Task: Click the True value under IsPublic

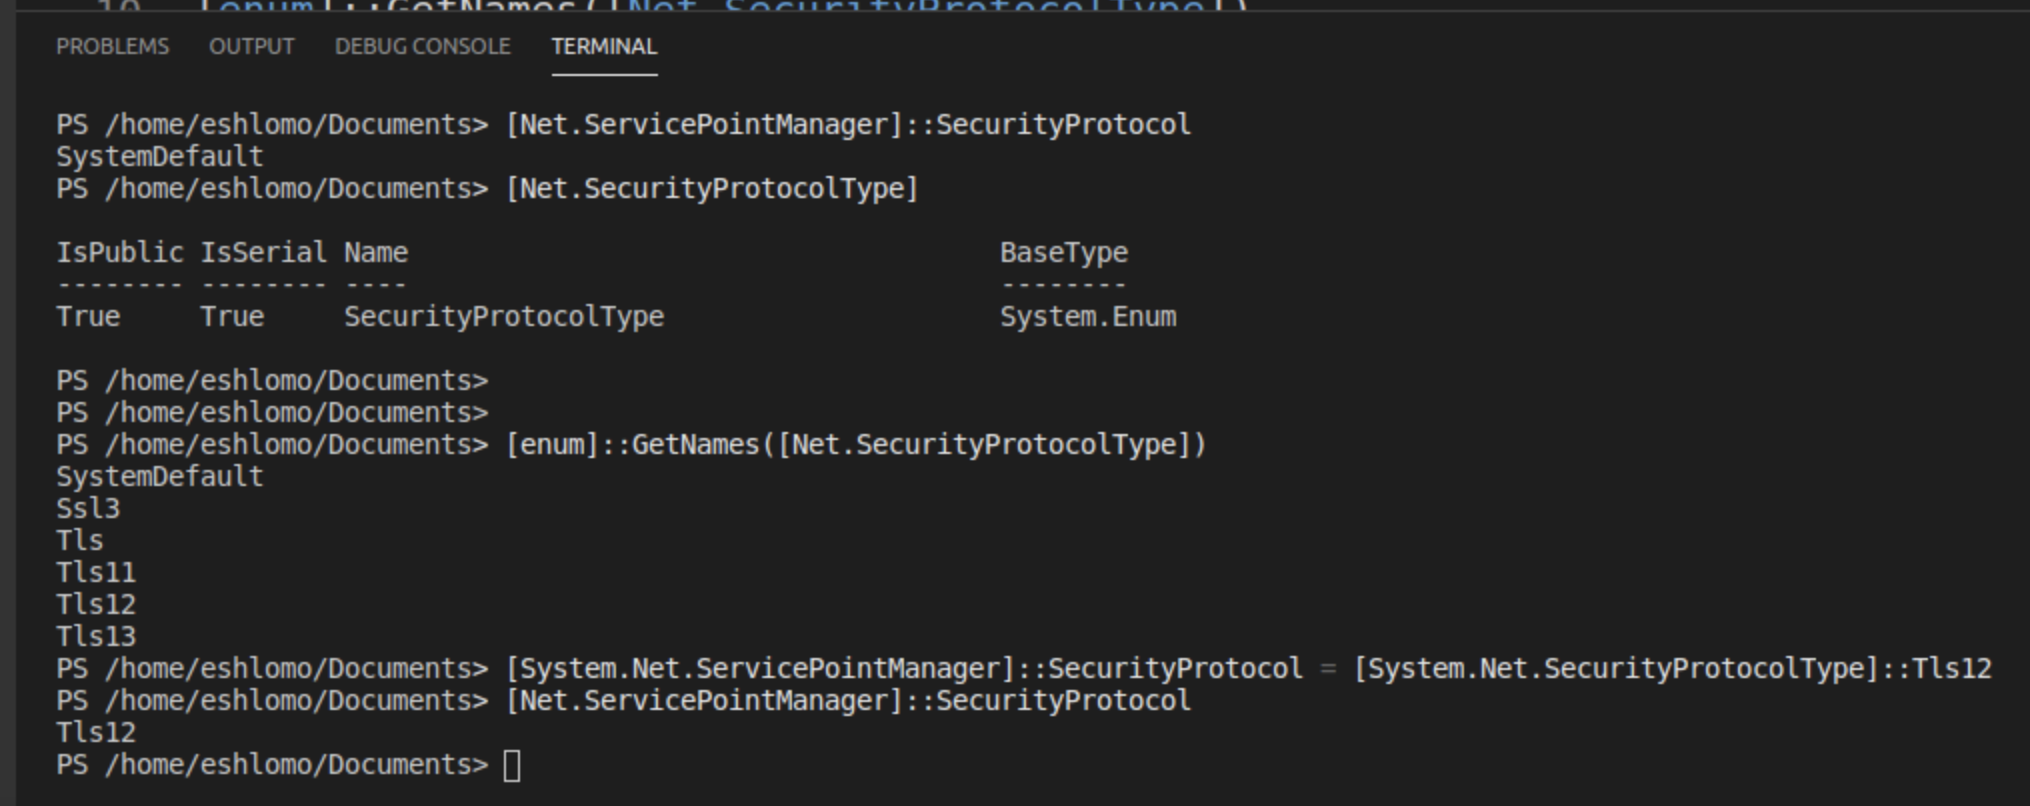Action: pyautogui.click(x=88, y=317)
